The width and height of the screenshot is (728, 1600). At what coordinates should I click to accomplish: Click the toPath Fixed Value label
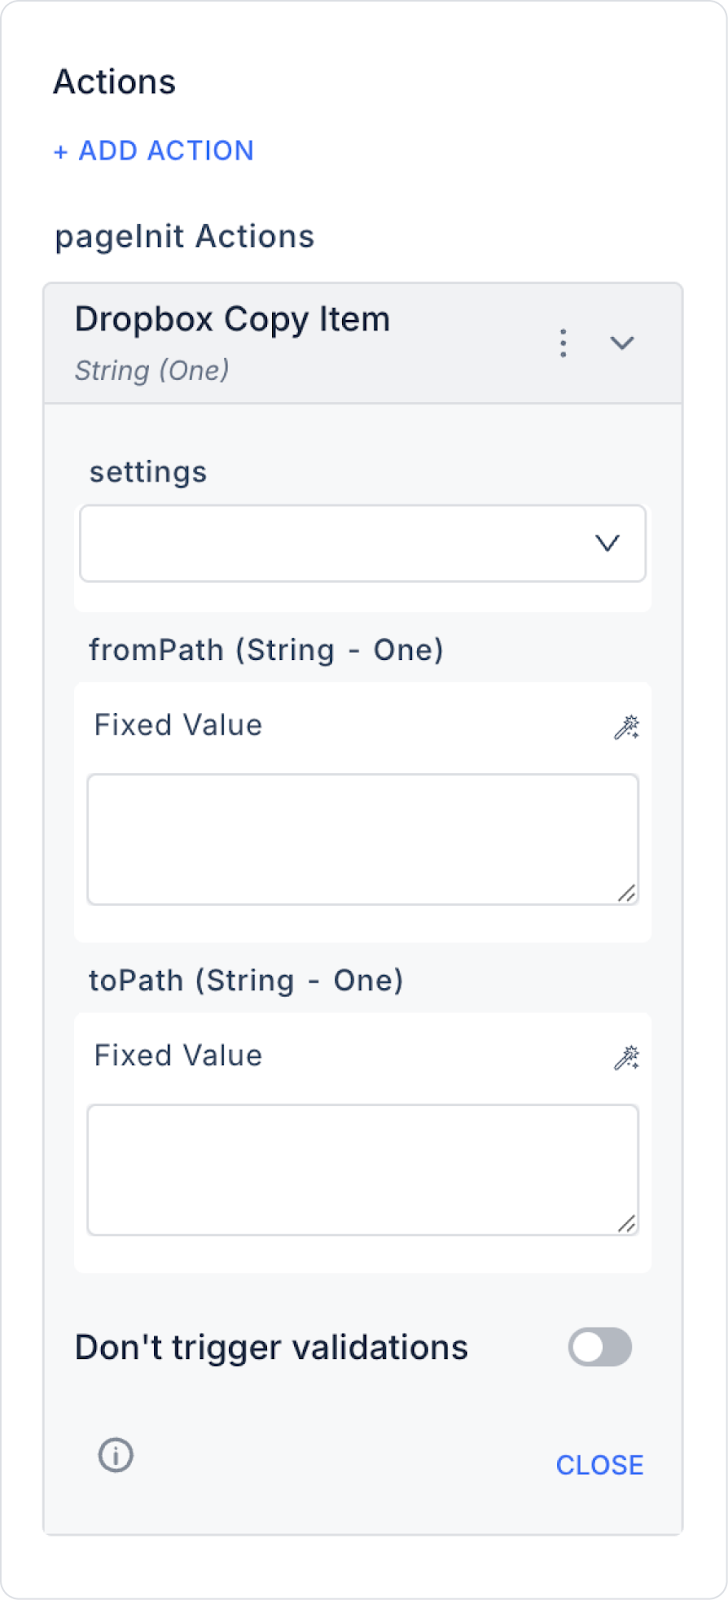click(x=178, y=1055)
